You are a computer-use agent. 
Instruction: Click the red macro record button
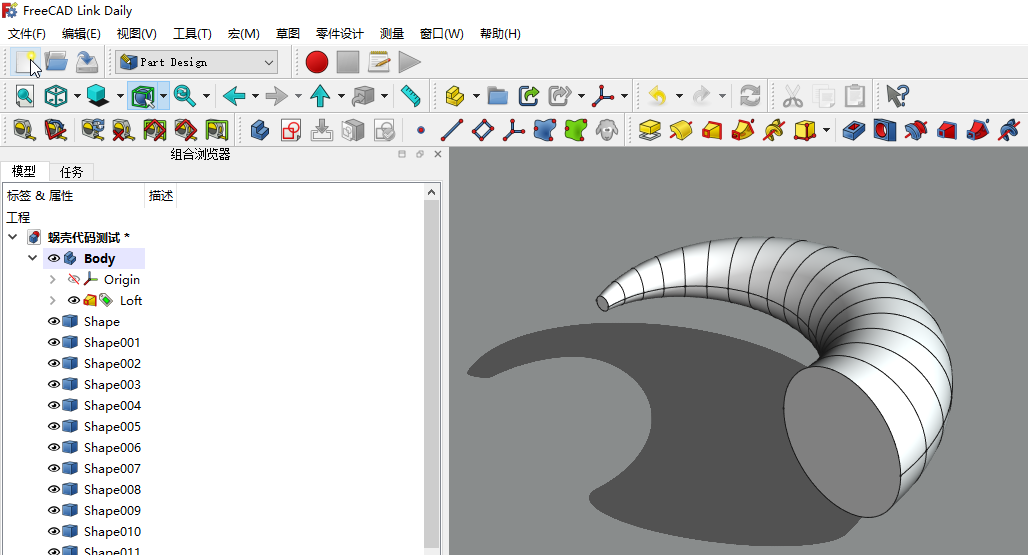[317, 62]
